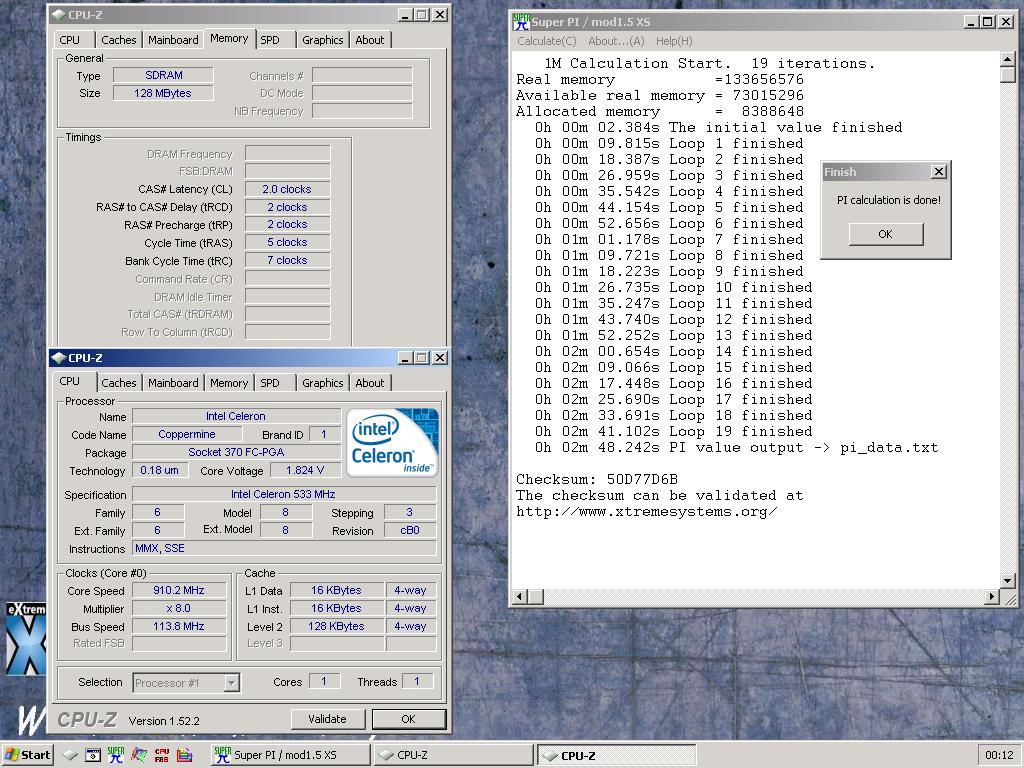
Task: Open the Start menu
Action: (x=27, y=755)
